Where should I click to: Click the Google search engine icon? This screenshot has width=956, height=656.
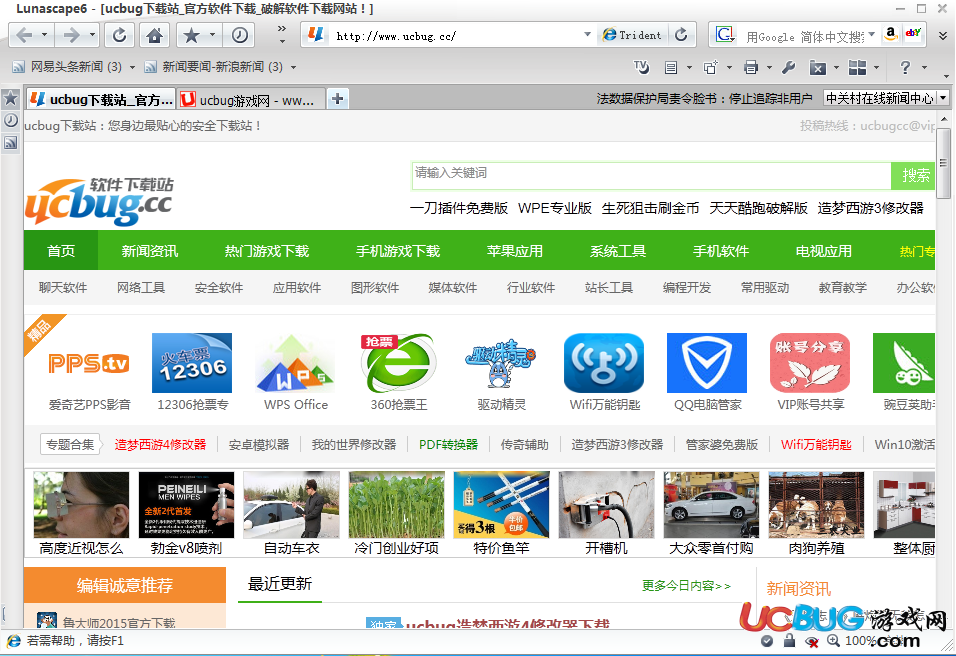[725, 35]
